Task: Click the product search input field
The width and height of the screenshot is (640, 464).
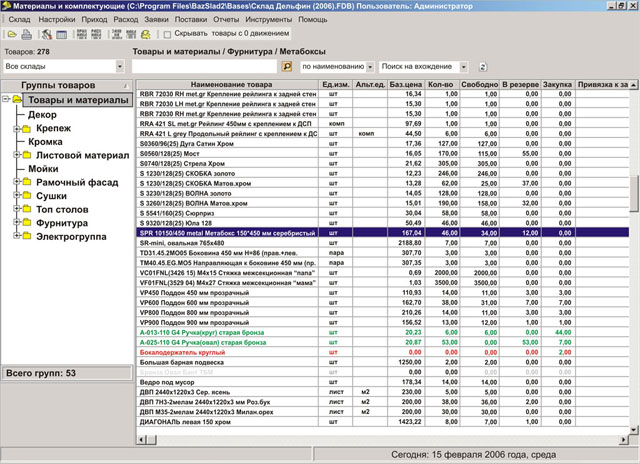Action: [x=204, y=66]
